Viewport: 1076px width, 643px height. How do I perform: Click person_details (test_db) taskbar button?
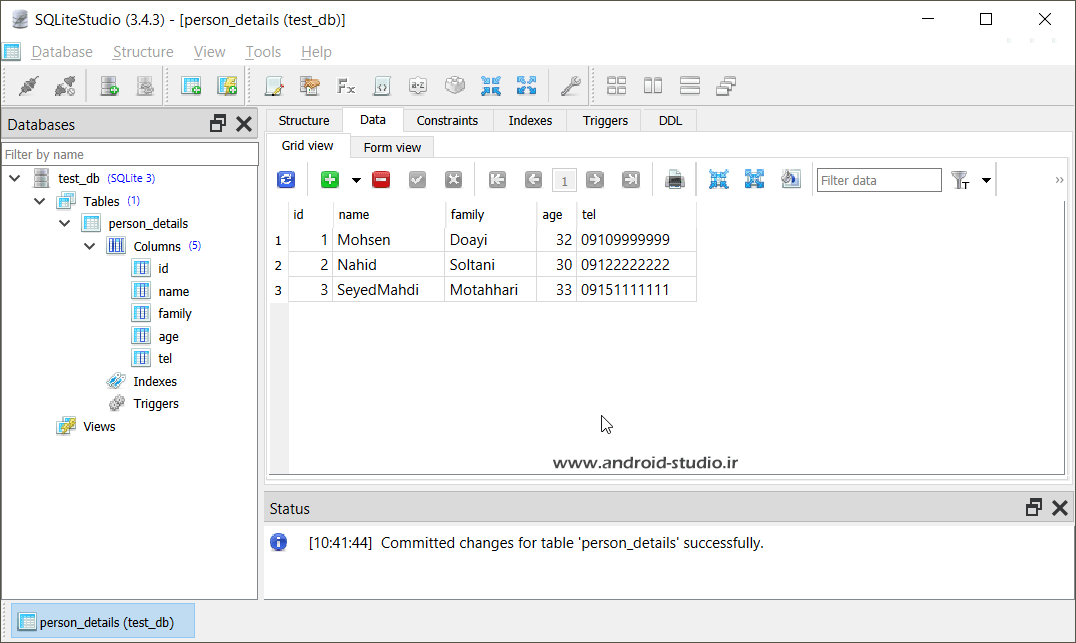click(103, 622)
